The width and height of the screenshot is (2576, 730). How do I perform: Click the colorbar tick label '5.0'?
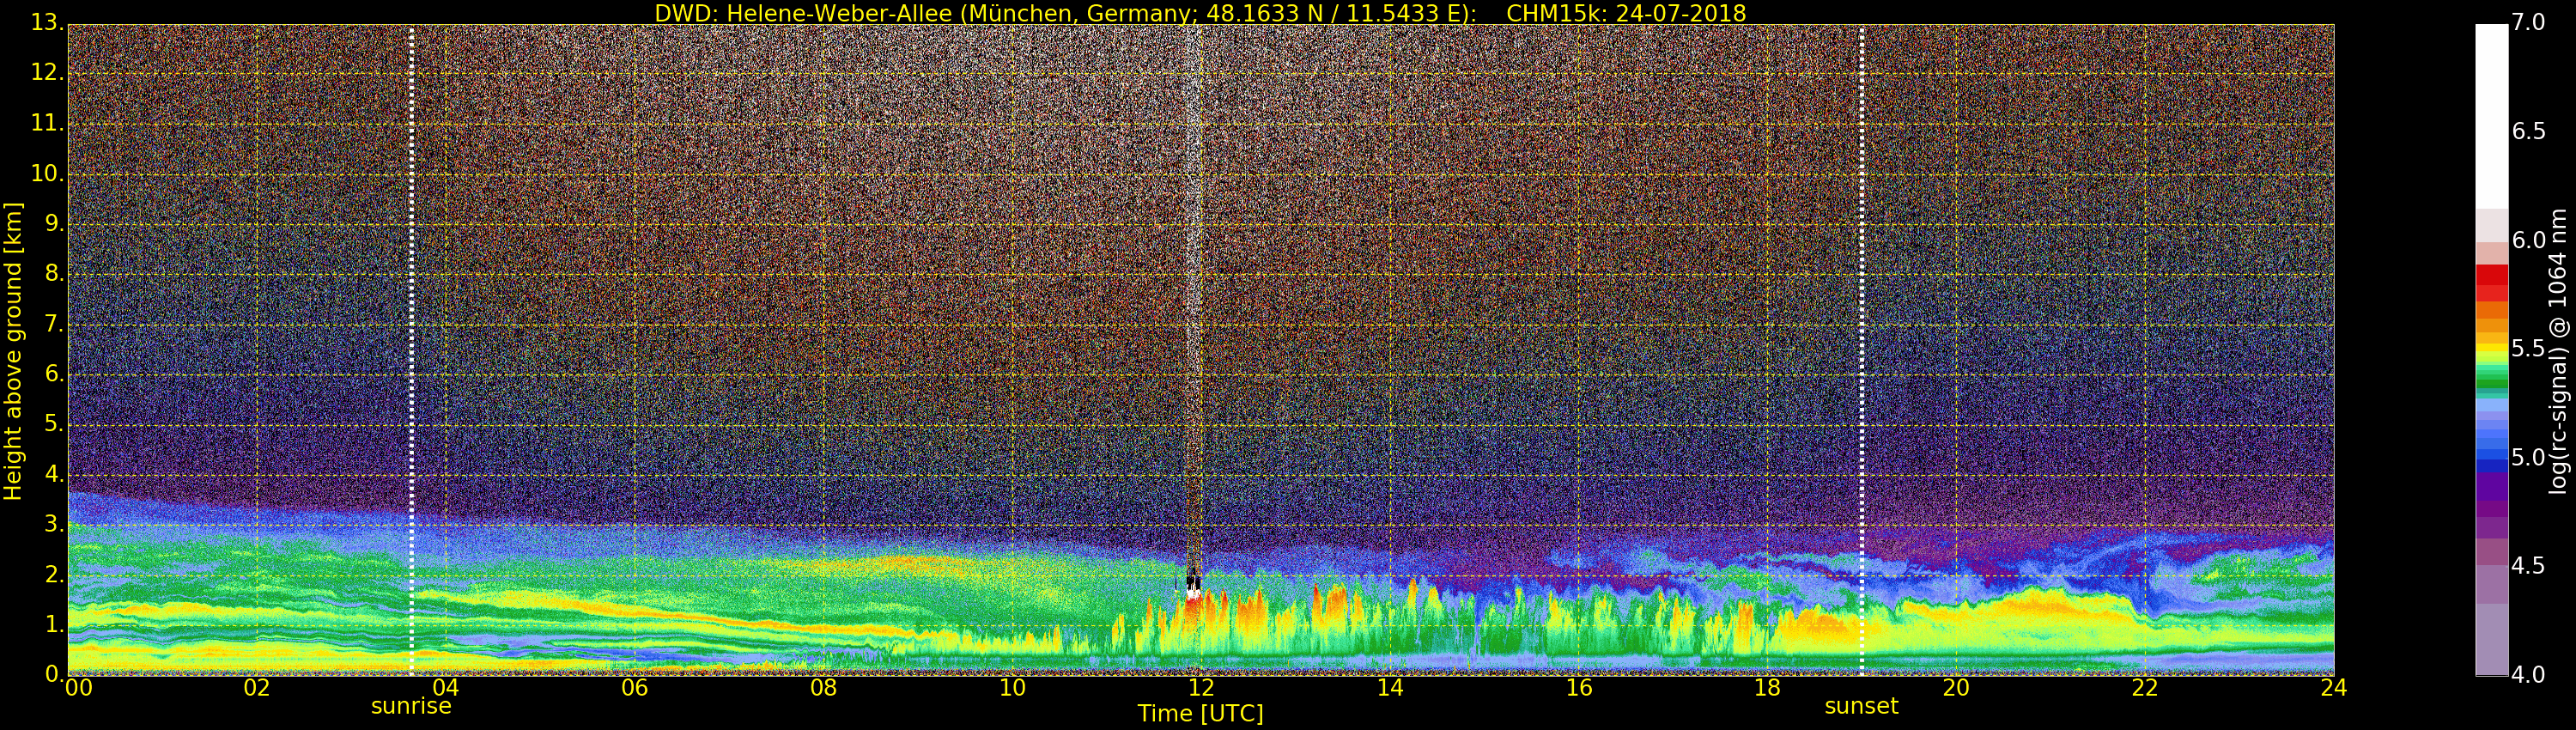[2529, 458]
